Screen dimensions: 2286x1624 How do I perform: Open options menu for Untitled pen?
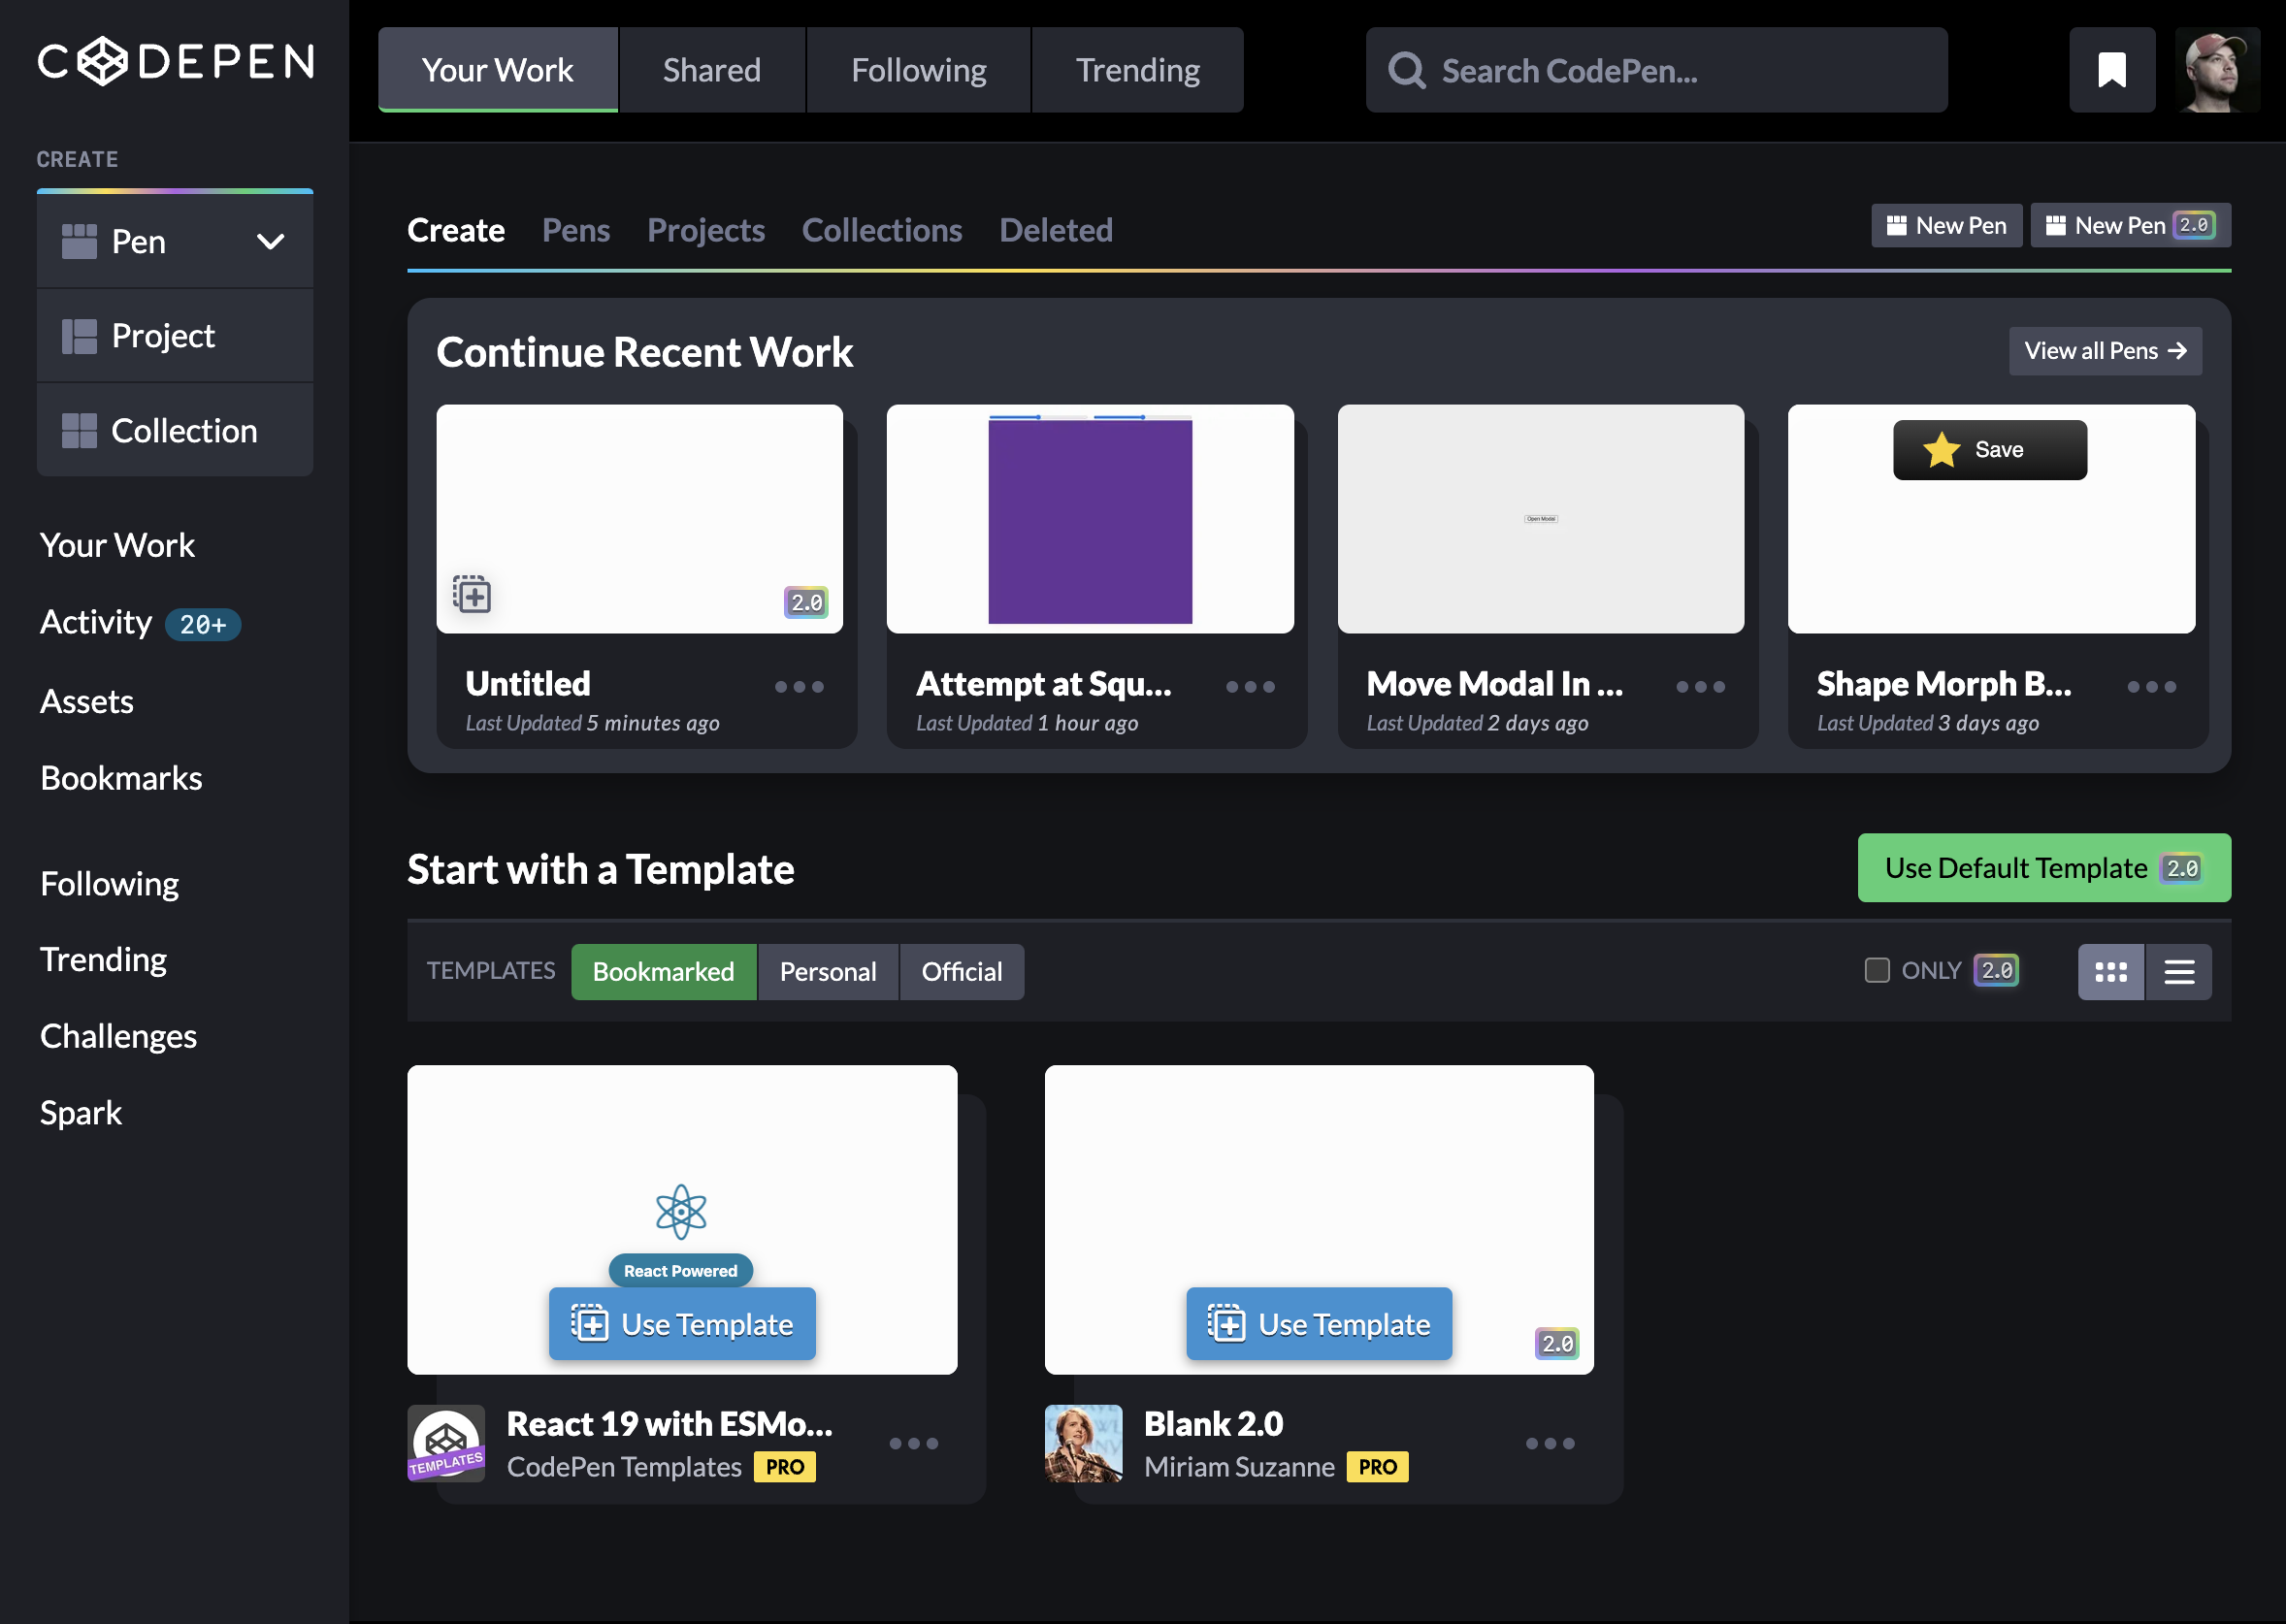(x=799, y=687)
